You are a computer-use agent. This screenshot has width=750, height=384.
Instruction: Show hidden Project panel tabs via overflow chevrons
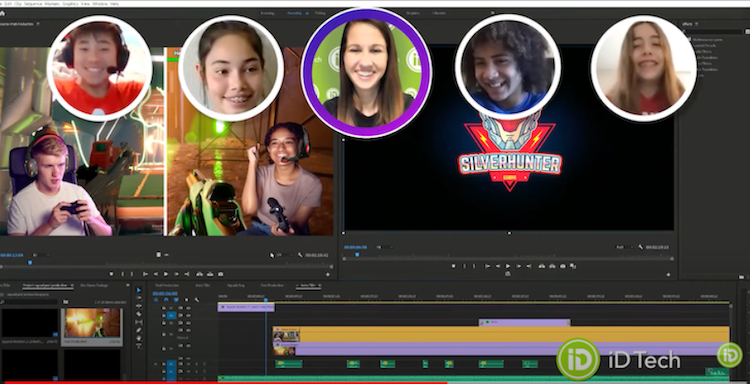tap(128, 285)
